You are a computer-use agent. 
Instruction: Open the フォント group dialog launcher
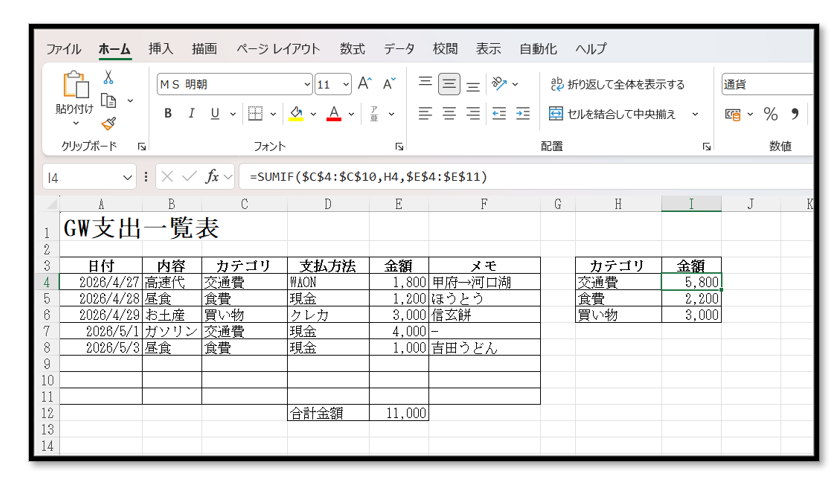[399, 146]
